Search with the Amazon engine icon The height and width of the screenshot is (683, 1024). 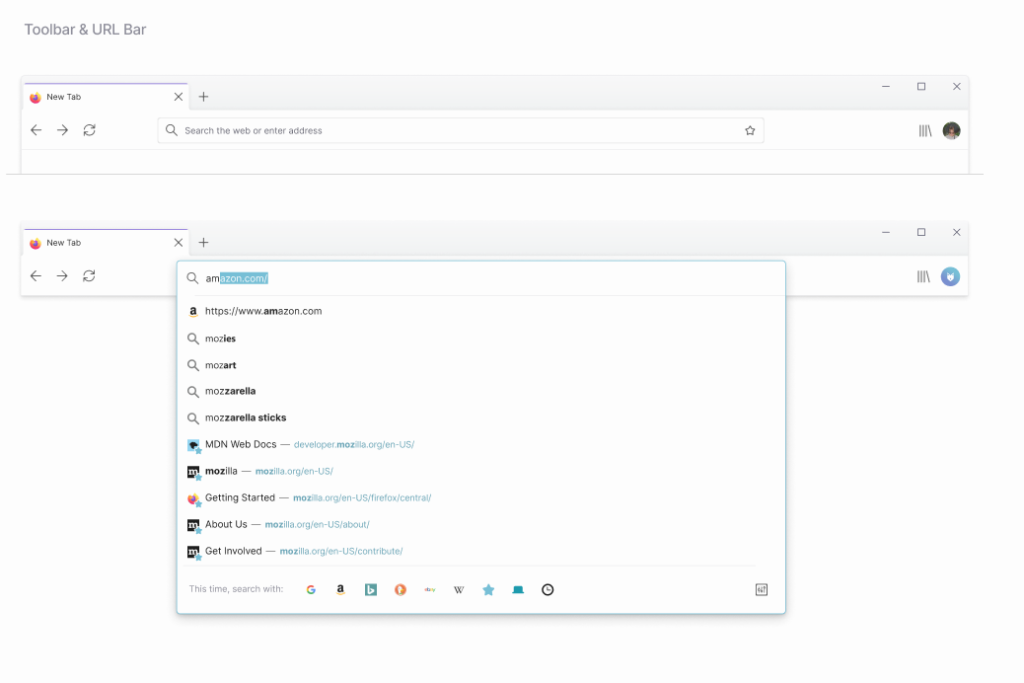(340, 589)
